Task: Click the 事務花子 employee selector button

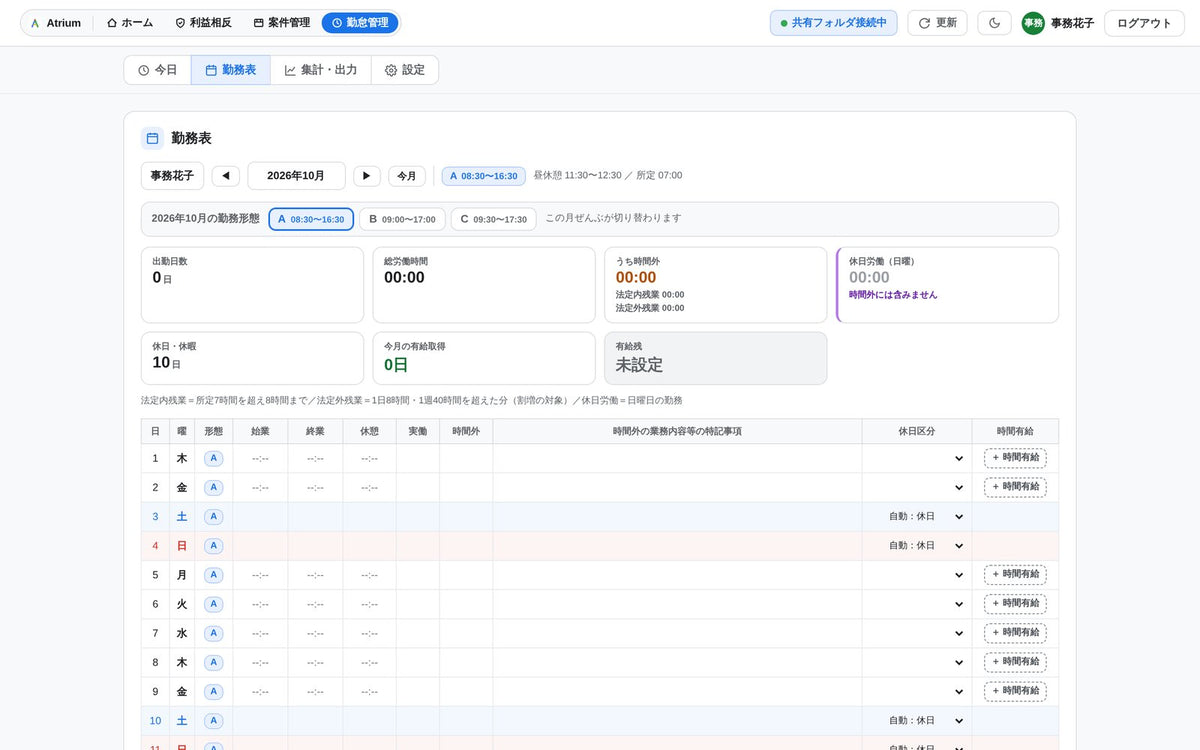Action: coord(173,176)
